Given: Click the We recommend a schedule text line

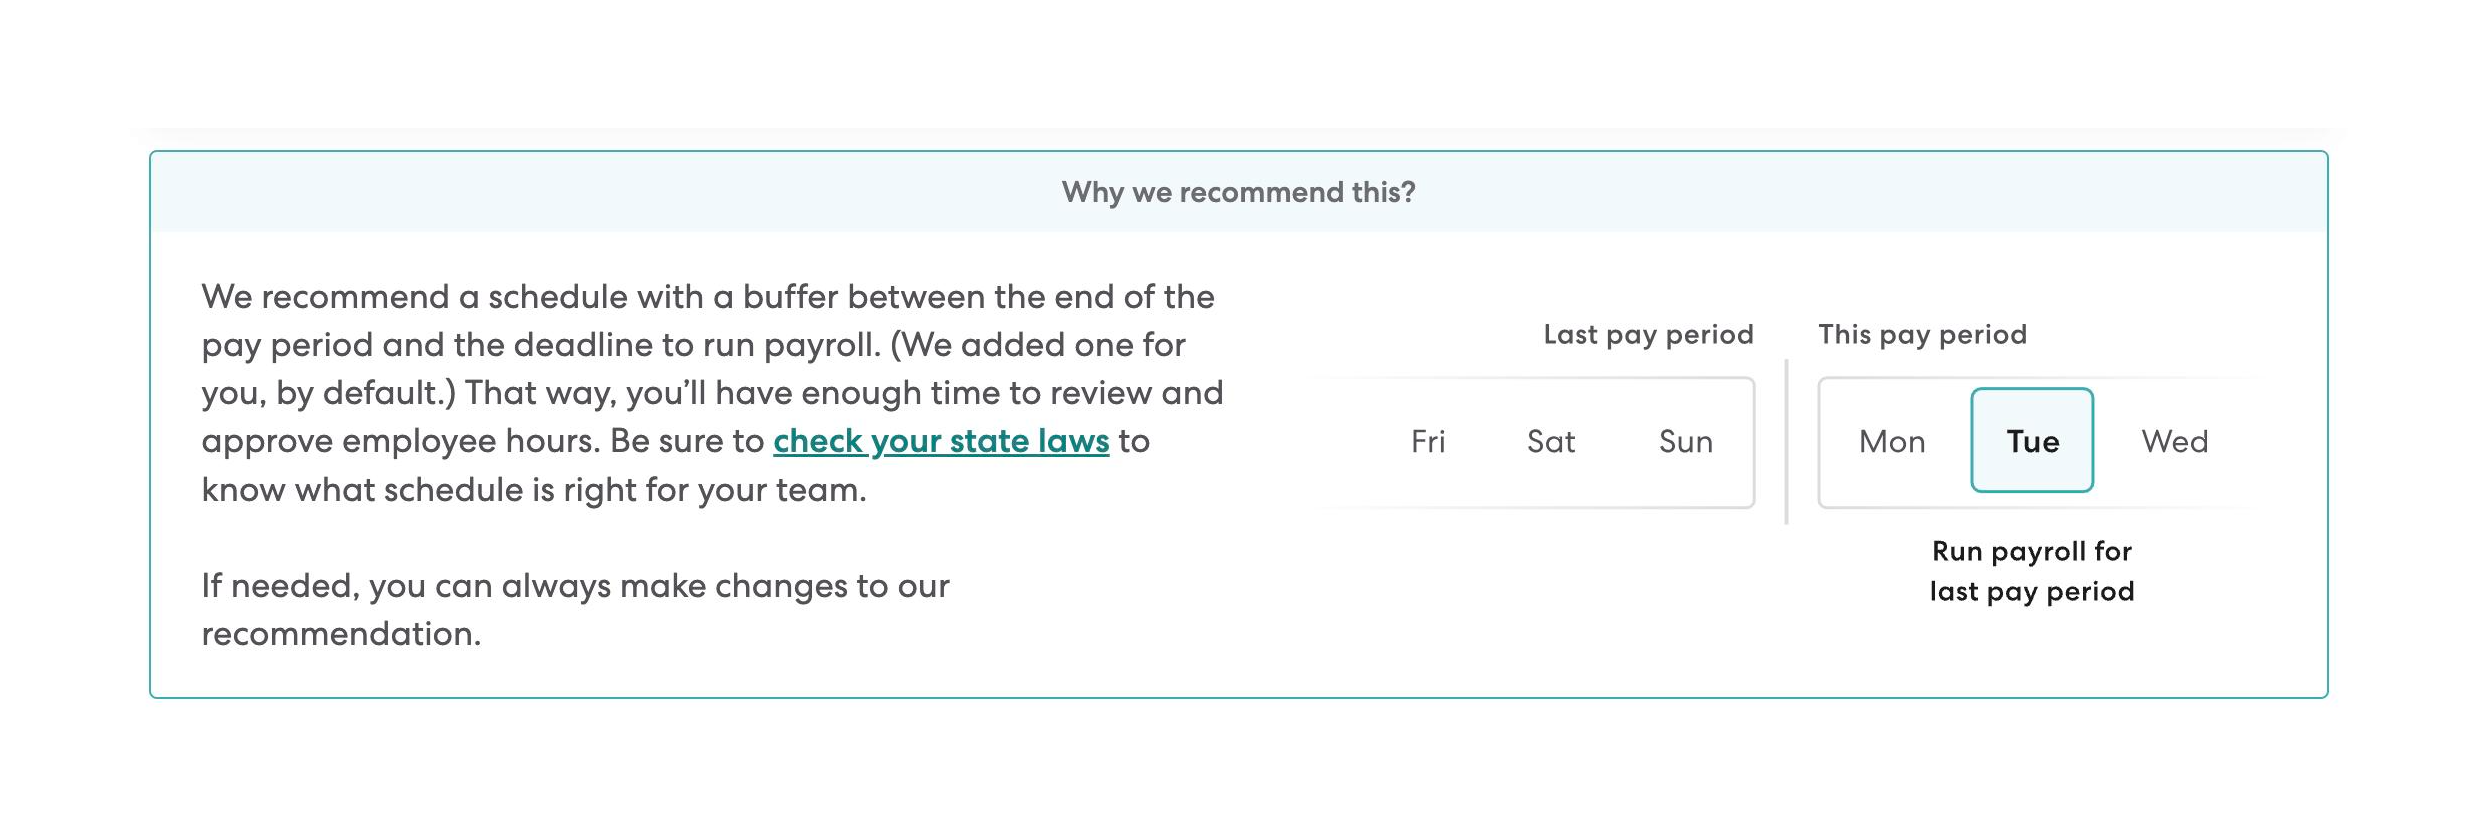Looking at the screenshot, I should point(707,297).
